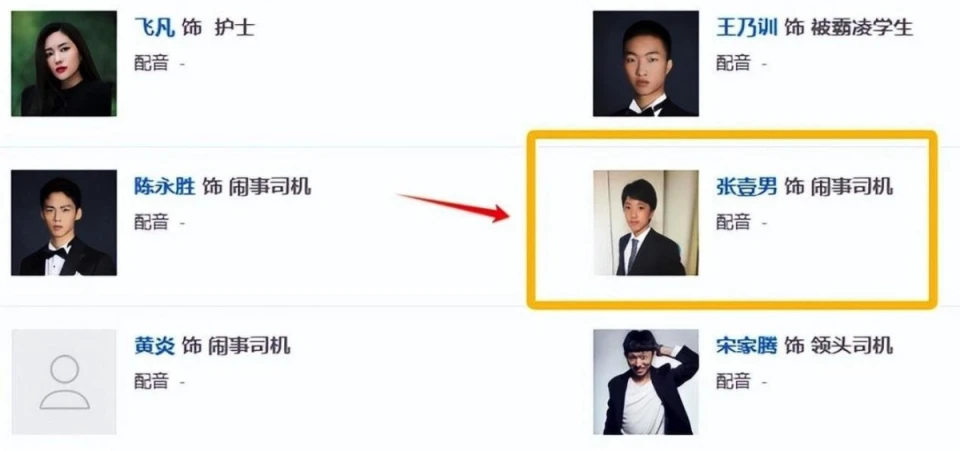Viewport: 960px width, 451px height.
Task: Click the nurse actress 飞凡 photo thumbnail
Action: tap(64, 64)
